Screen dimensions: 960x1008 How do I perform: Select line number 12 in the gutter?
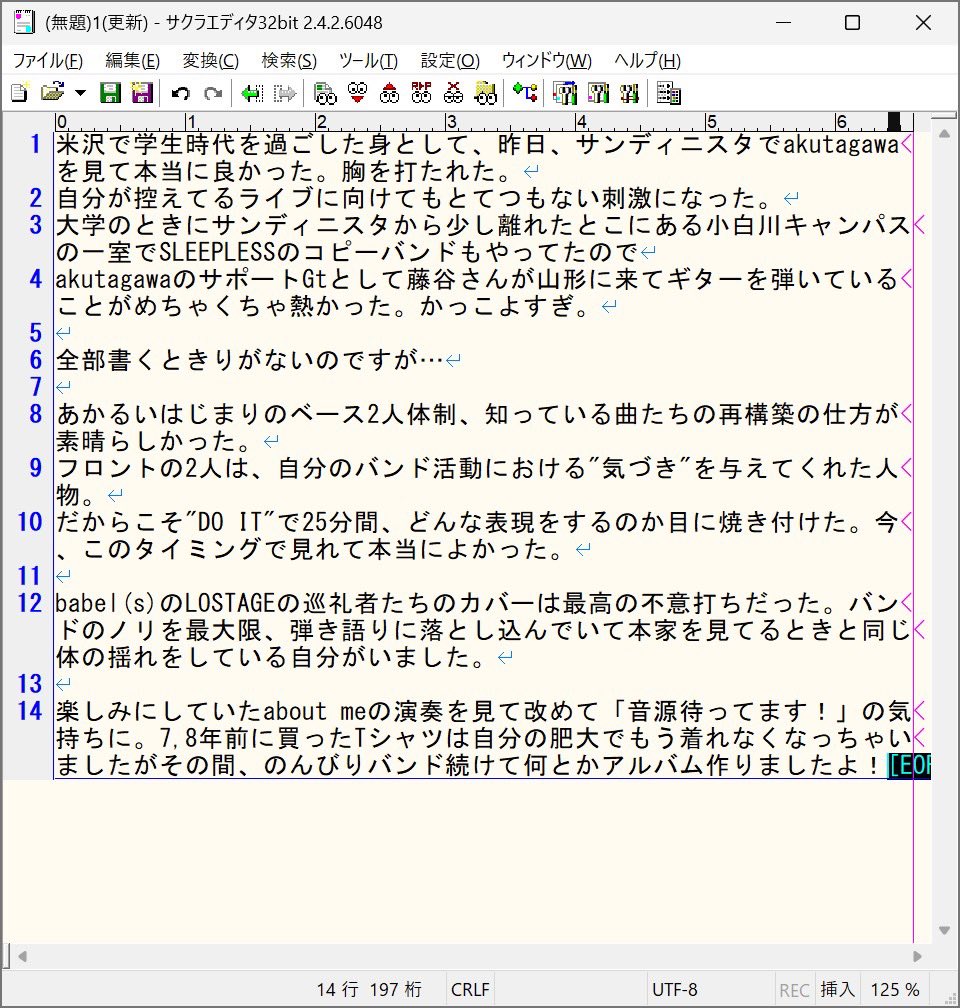pos(30,603)
